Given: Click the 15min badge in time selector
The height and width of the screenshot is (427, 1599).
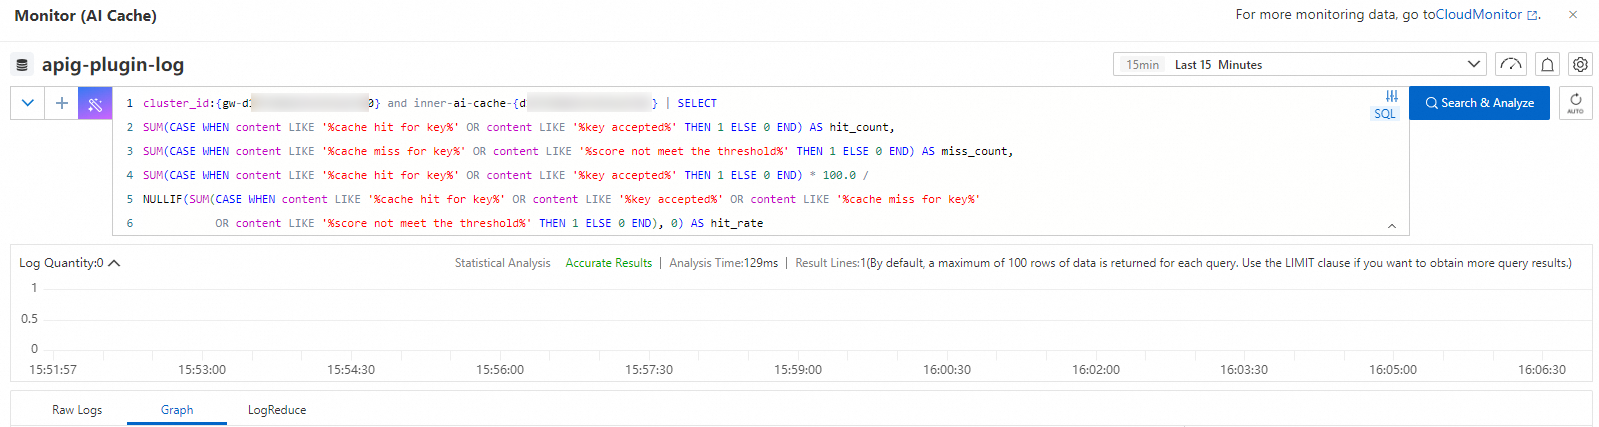Looking at the screenshot, I should click(x=1143, y=65).
